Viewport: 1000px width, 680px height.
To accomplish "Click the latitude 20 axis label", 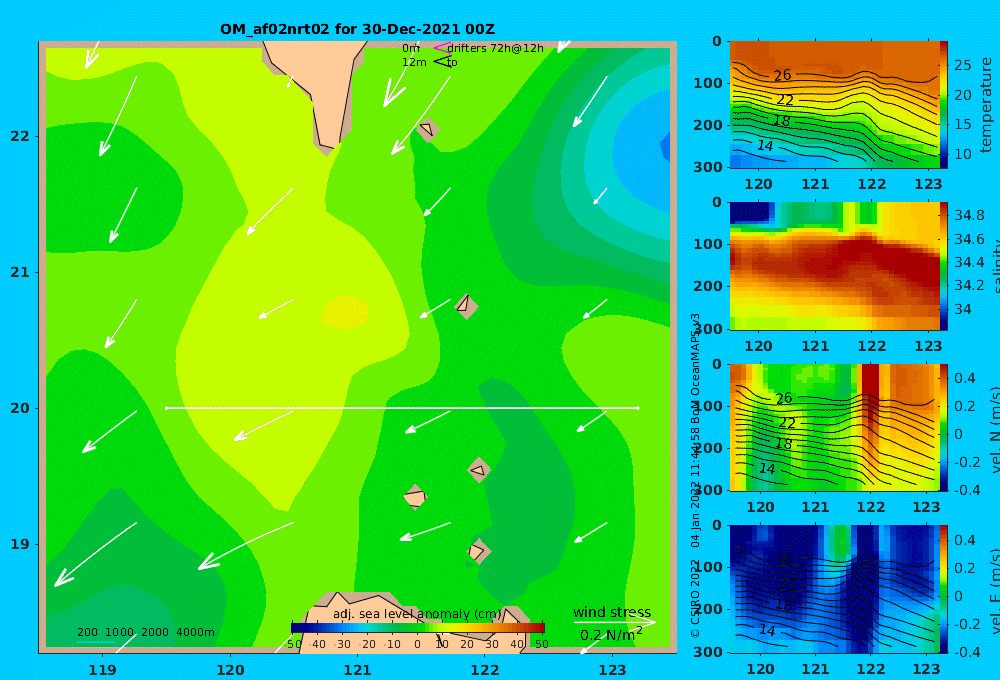I will point(20,408).
